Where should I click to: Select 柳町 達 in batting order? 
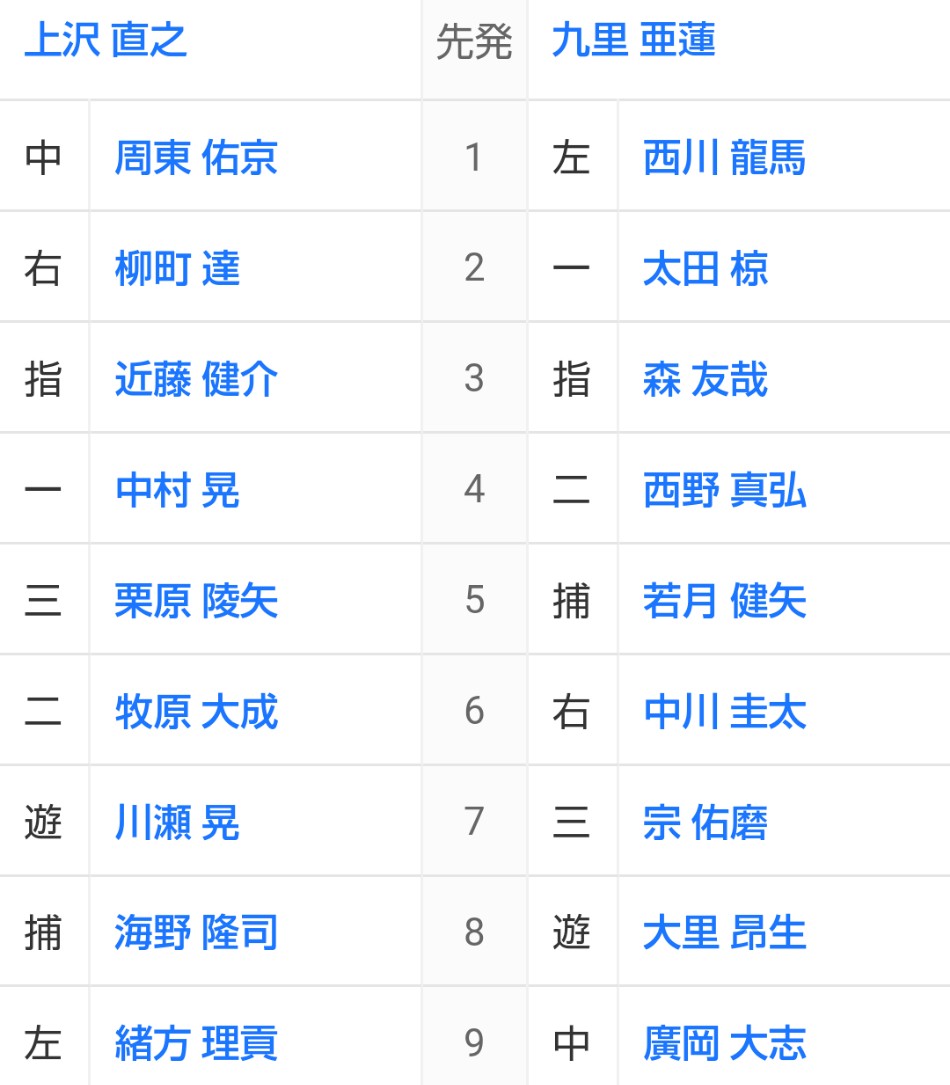pos(177,269)
